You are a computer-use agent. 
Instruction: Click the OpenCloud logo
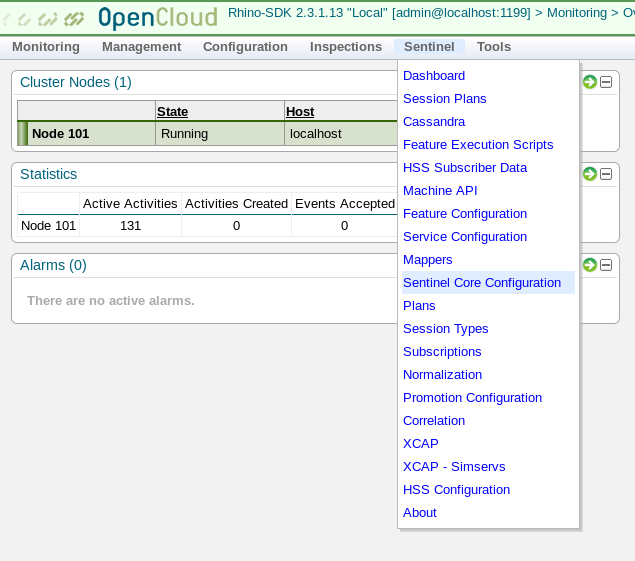click(157, 18)
